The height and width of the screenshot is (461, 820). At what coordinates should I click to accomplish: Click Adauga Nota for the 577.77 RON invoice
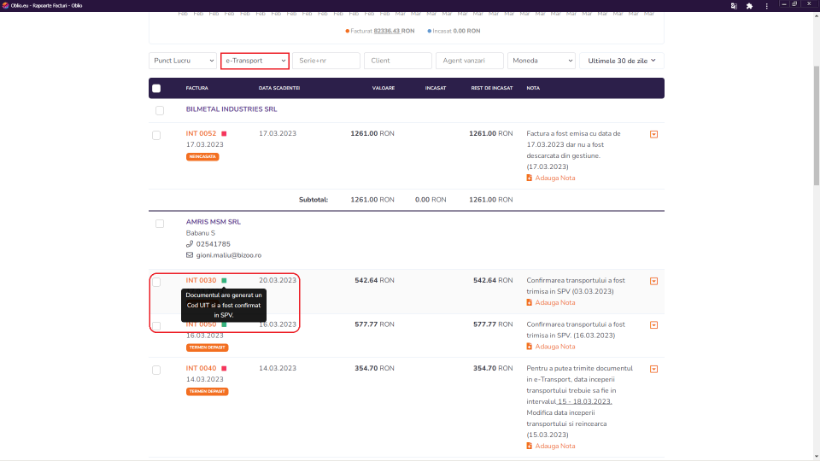click(x=555, y=347)
